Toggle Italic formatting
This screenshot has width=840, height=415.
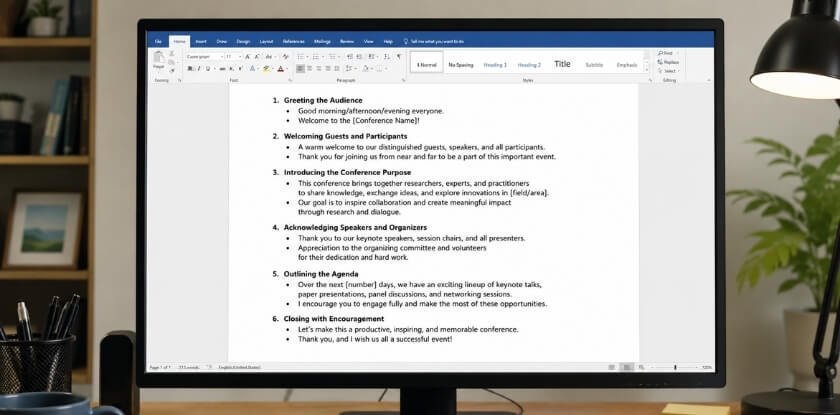tap(199, 69)
